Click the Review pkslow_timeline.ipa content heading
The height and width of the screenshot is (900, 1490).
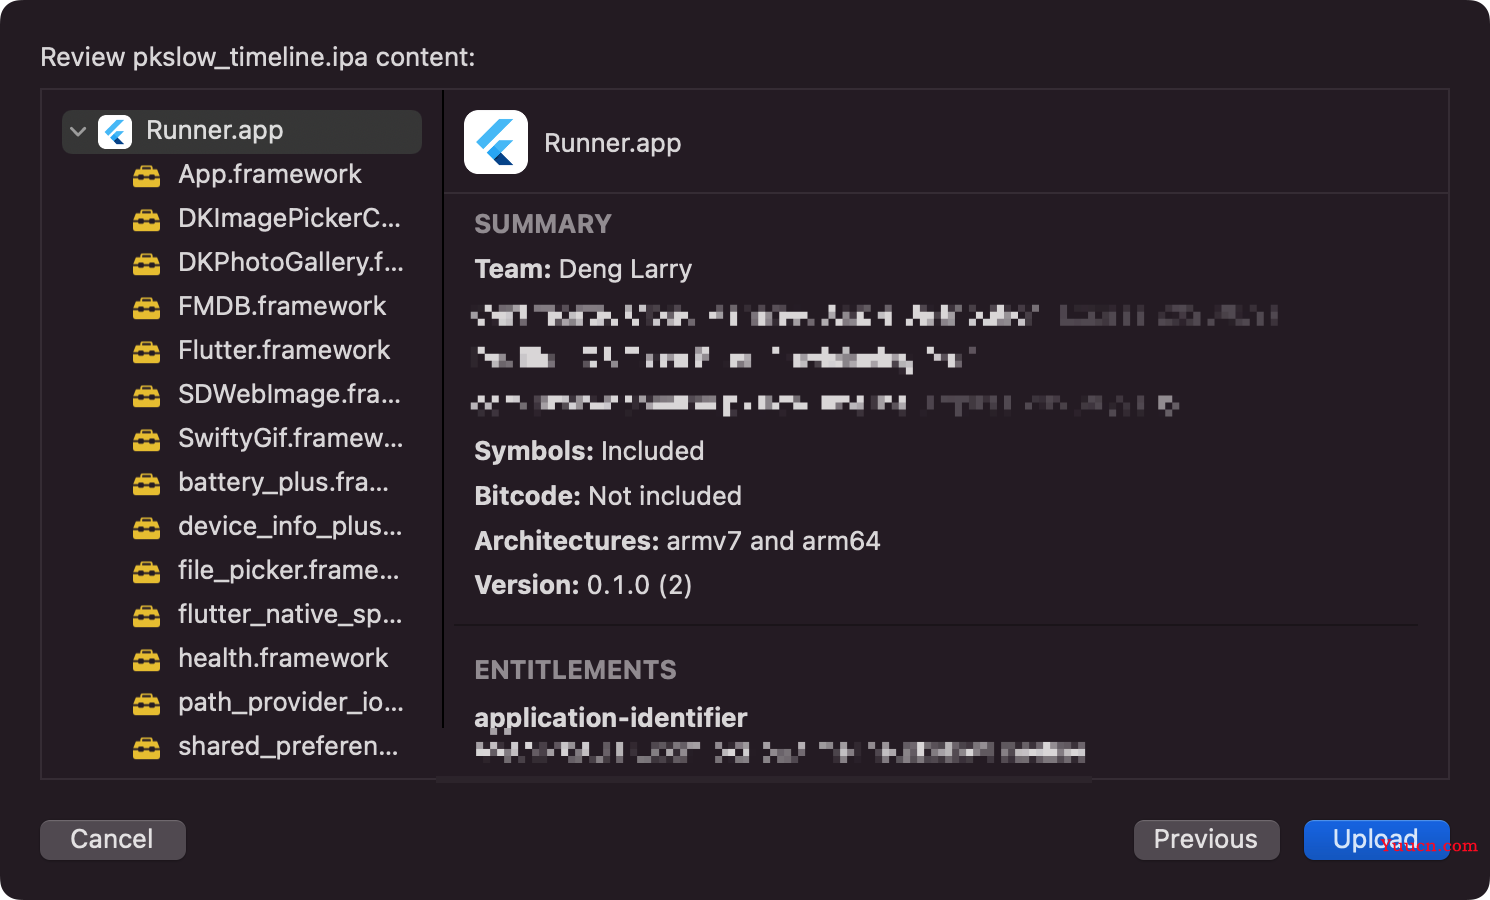[x=258, y=58]
